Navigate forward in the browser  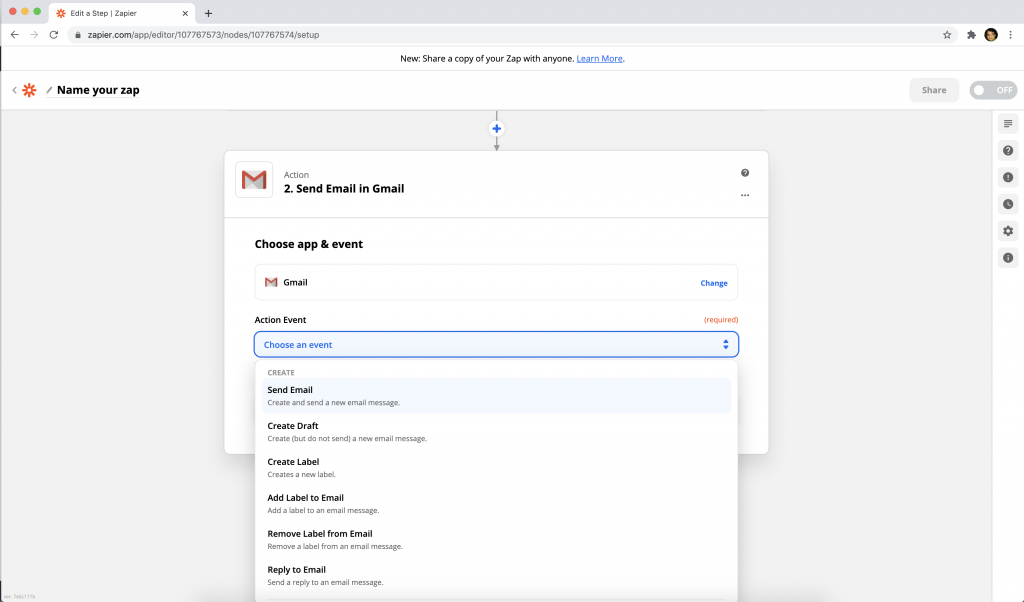pos(34,35)
